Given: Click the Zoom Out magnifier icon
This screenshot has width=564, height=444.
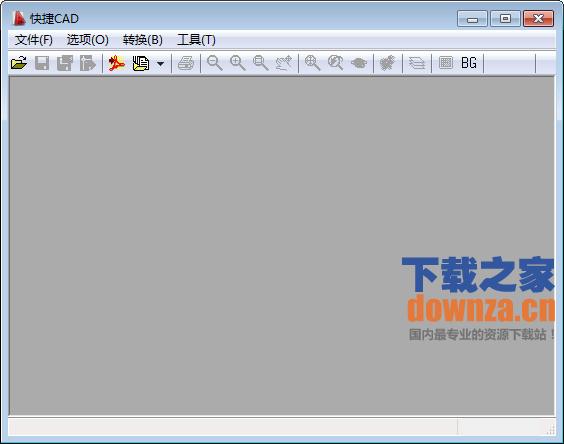Looking at the screenshot, I should pos(215,63).
